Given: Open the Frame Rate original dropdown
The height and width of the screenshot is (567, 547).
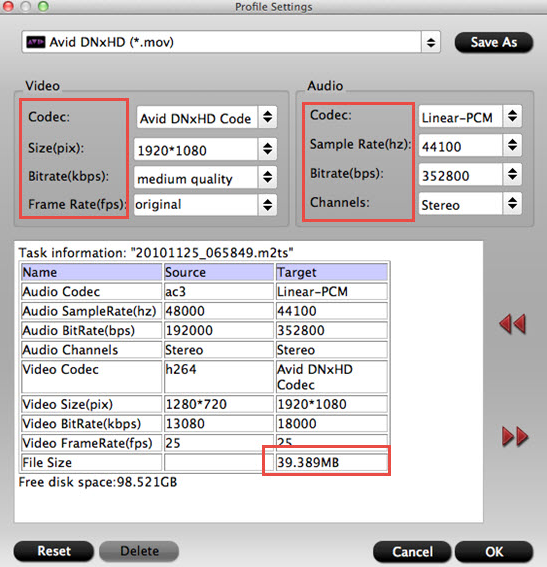Looking at the screenshot, I should pos(268,205).
